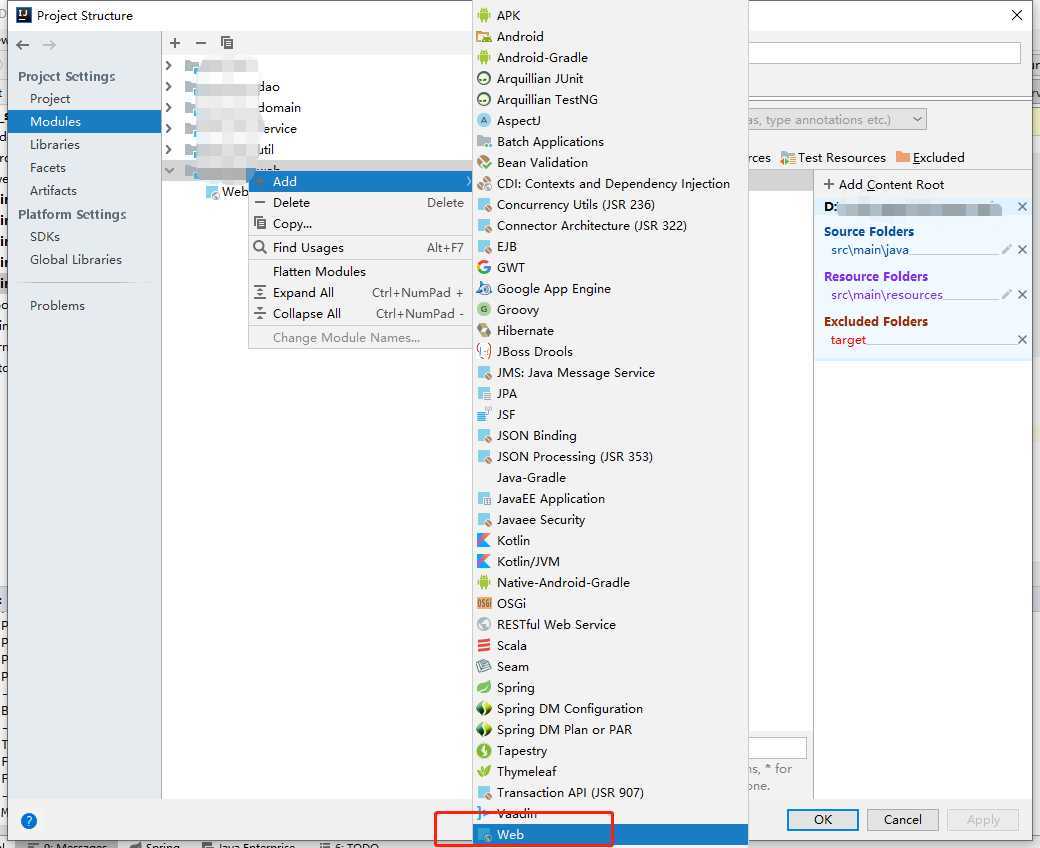The width and height of the screenshot is (1040, 848).
Task: Mark folder as Excluded
Action: (x=930, y=158)
